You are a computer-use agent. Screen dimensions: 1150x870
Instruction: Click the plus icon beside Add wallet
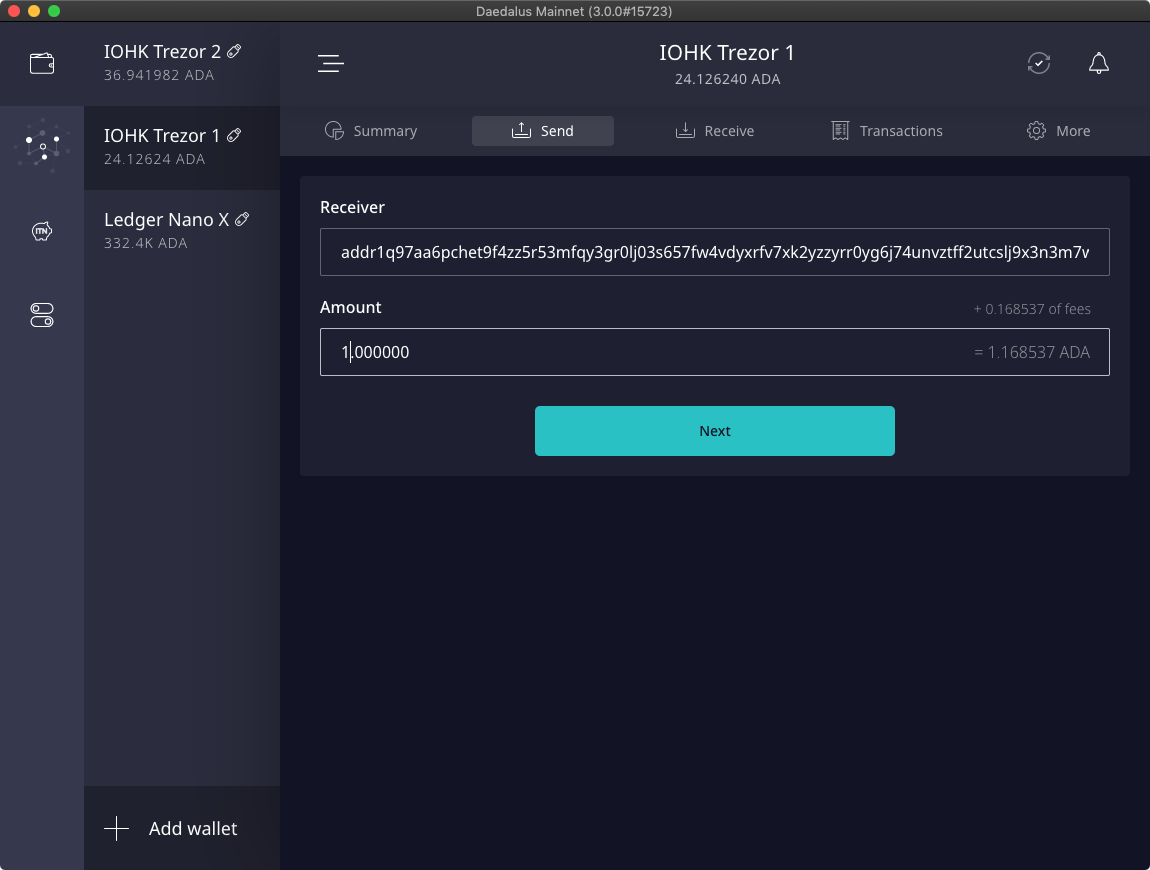[x=117, y=828]
